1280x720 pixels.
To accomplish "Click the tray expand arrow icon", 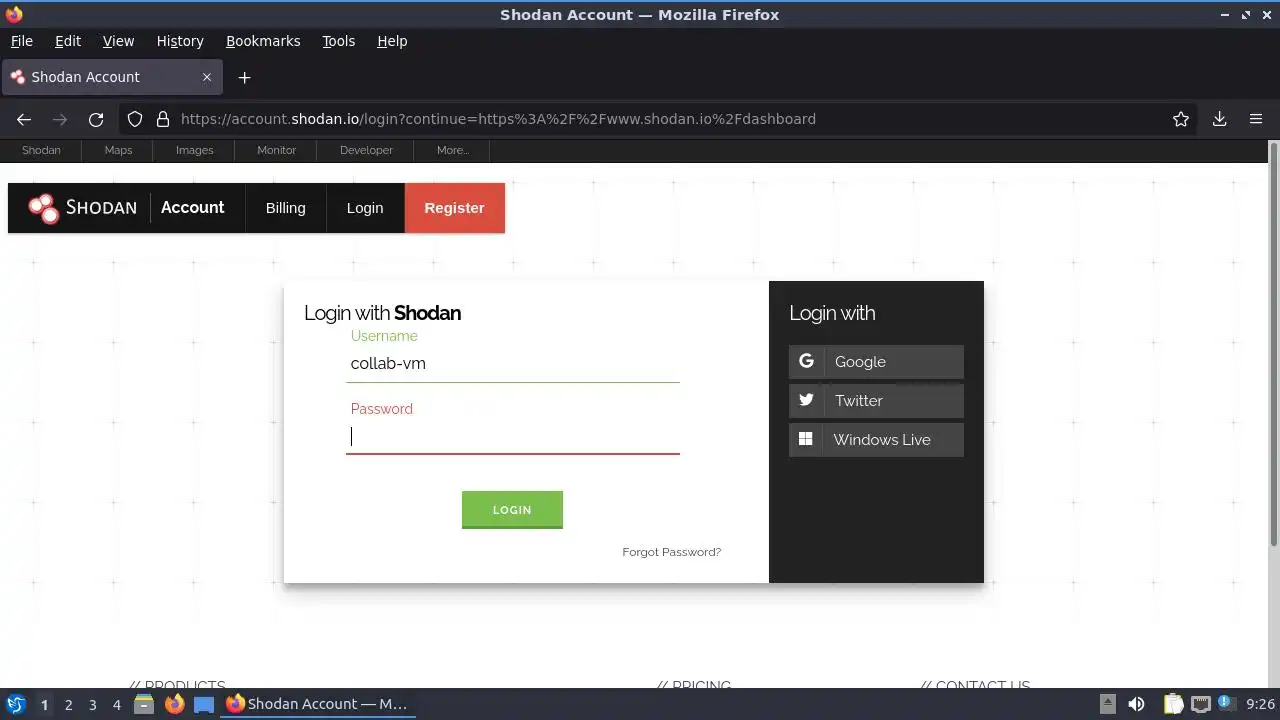I will 1108,704.
